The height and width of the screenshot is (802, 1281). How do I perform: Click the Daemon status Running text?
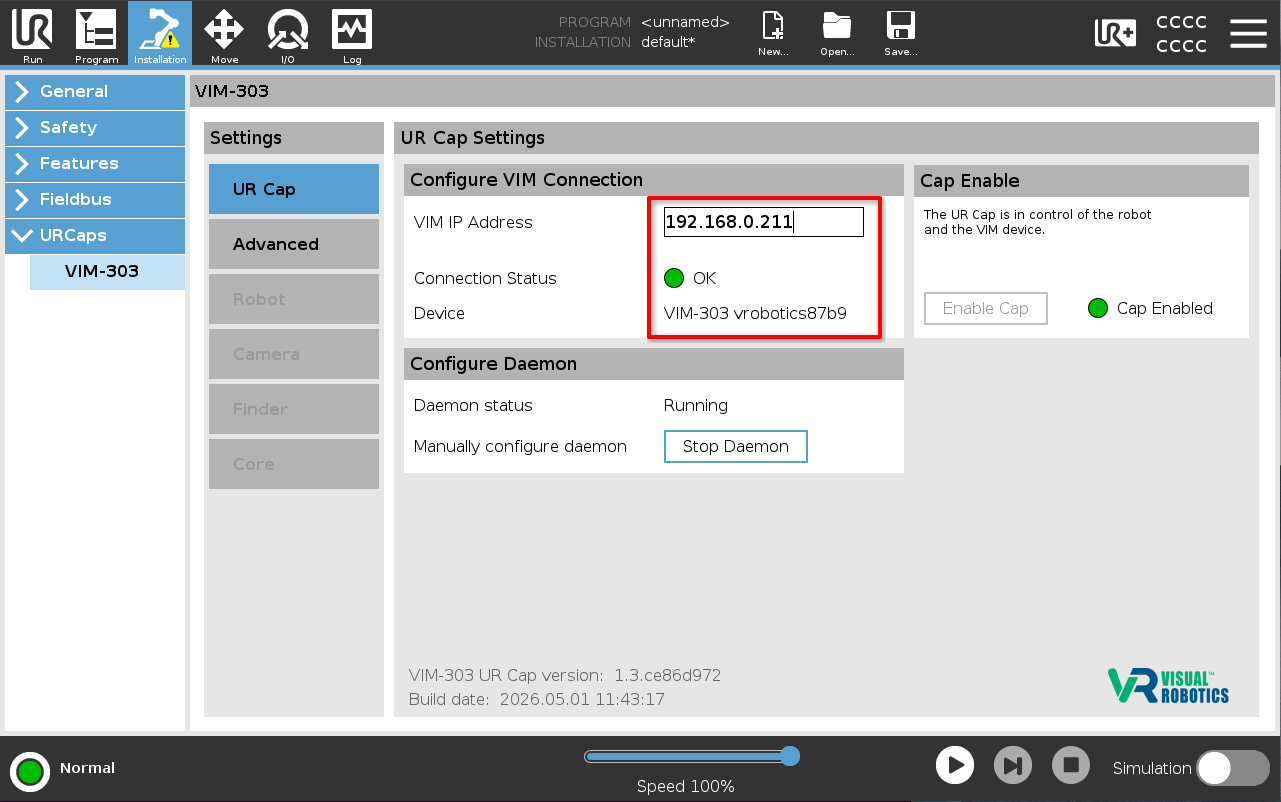point(696,405)
